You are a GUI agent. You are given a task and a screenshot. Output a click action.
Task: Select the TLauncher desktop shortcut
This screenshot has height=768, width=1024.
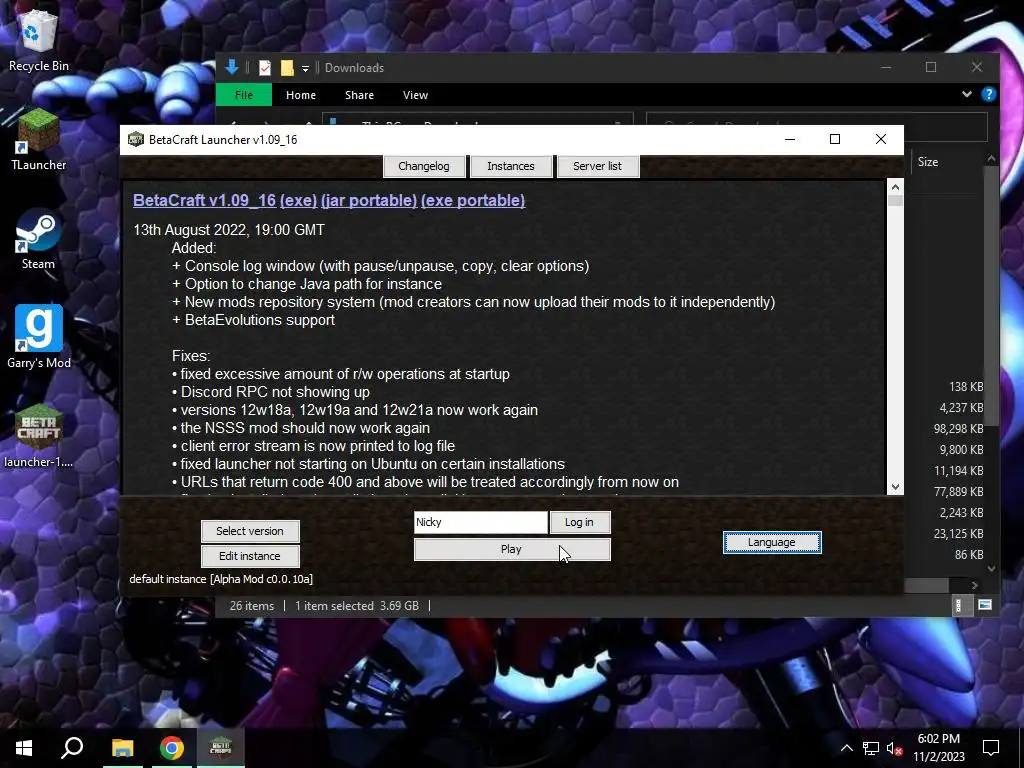pyautogui.click(x=38, y=140)
